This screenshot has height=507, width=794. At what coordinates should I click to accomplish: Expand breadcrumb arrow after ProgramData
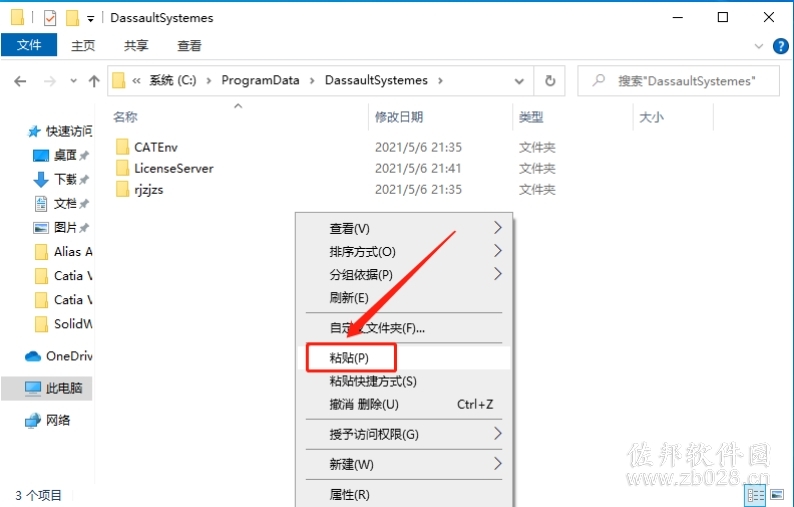point(312,81)
